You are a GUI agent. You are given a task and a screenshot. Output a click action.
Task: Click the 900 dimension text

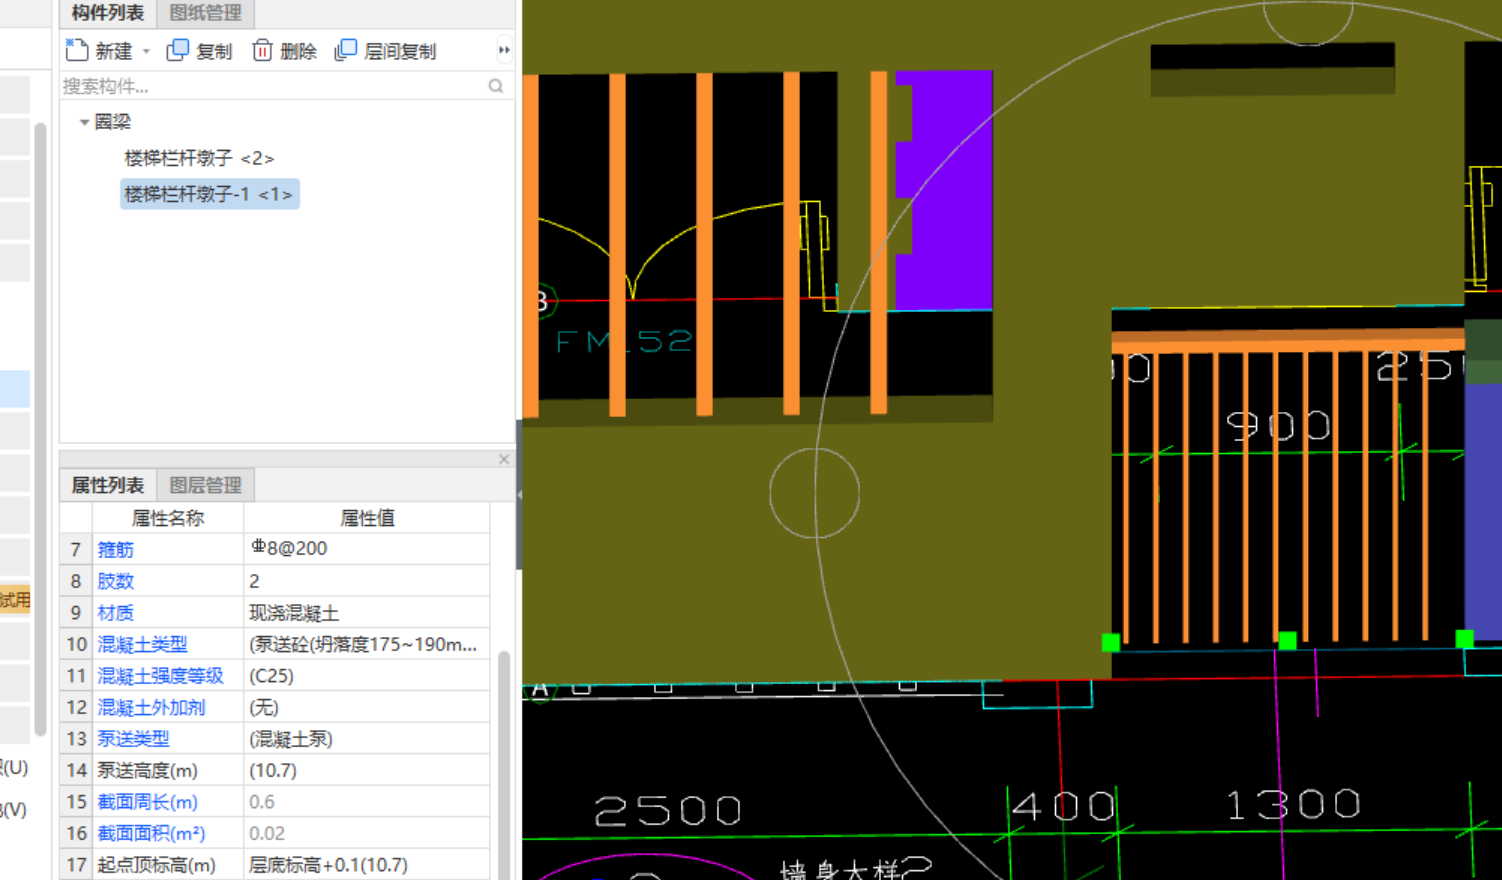click(x=1278, y=427)
